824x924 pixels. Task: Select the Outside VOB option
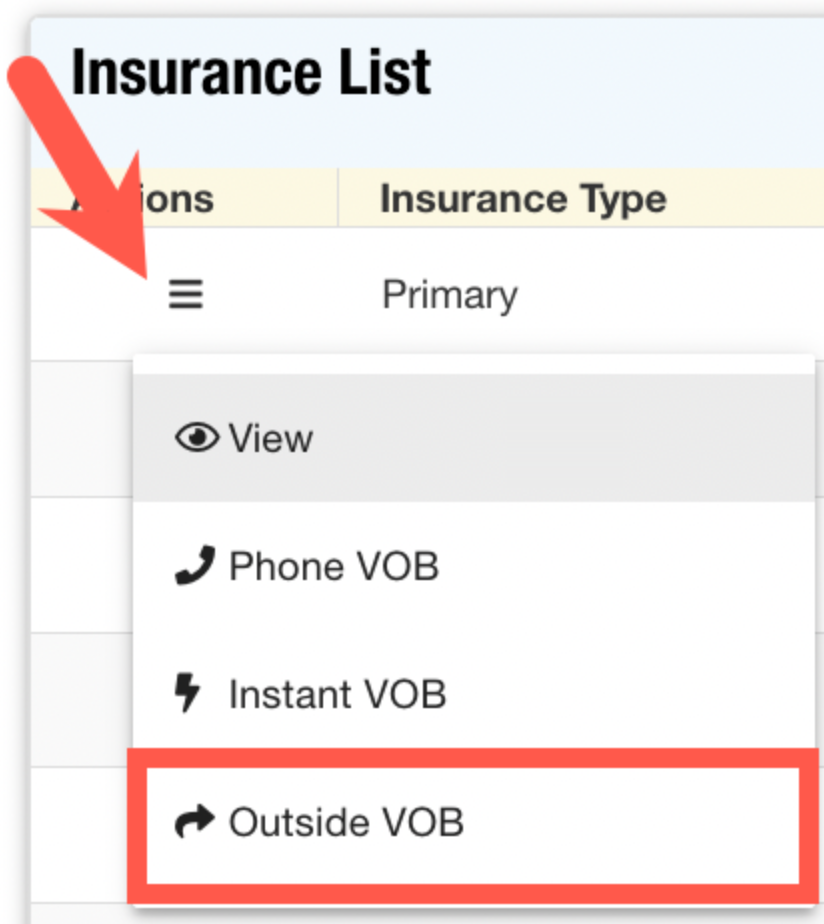[346, 822]
